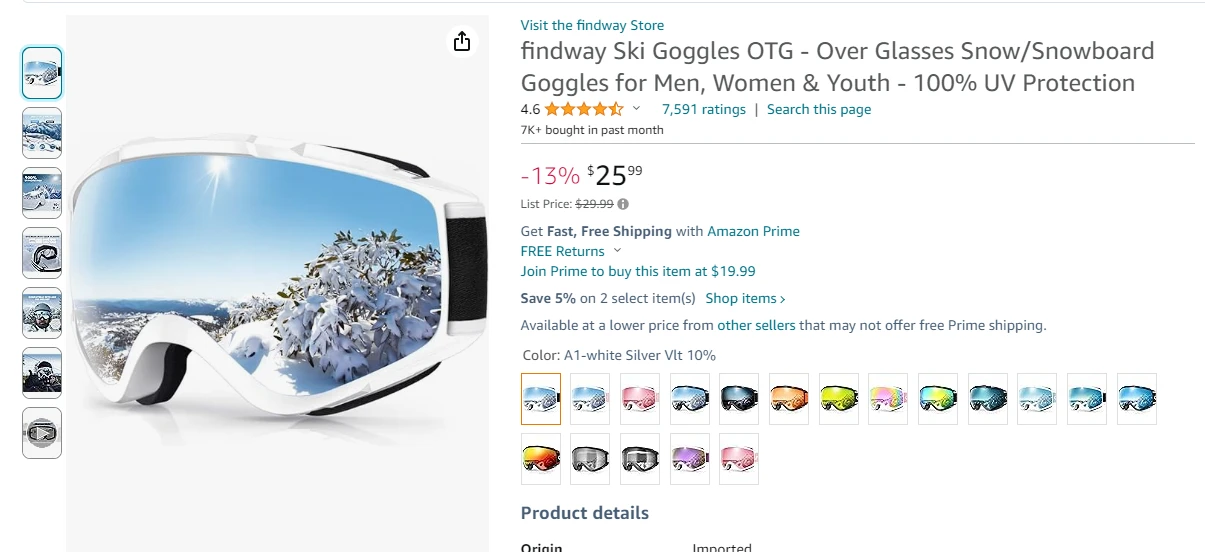Click the share icon on product image
The height and width of the screenshot is (552, 1205).
point(461,41)
